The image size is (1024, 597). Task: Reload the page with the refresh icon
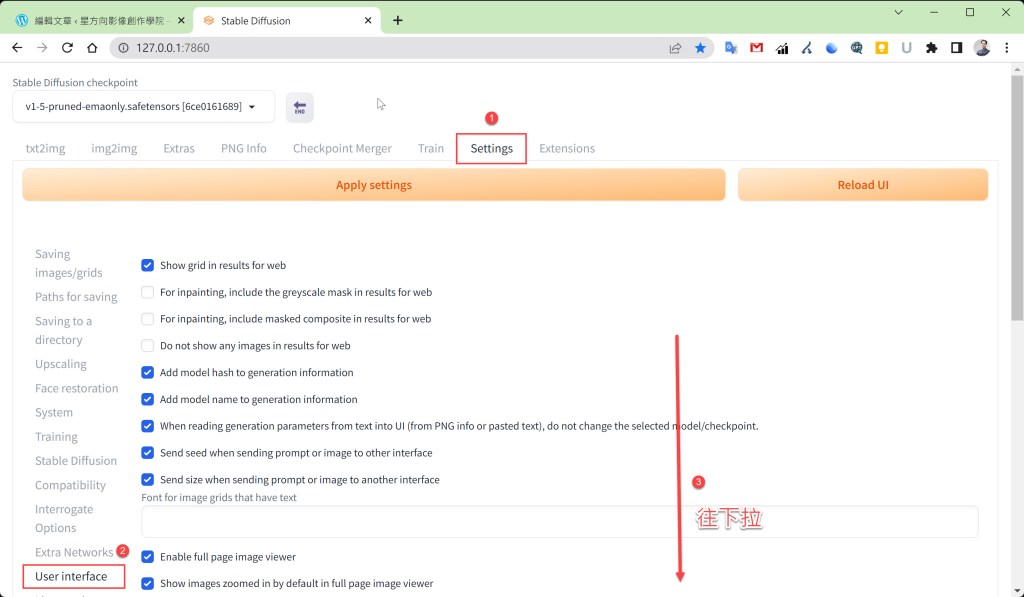coord(67,47)
